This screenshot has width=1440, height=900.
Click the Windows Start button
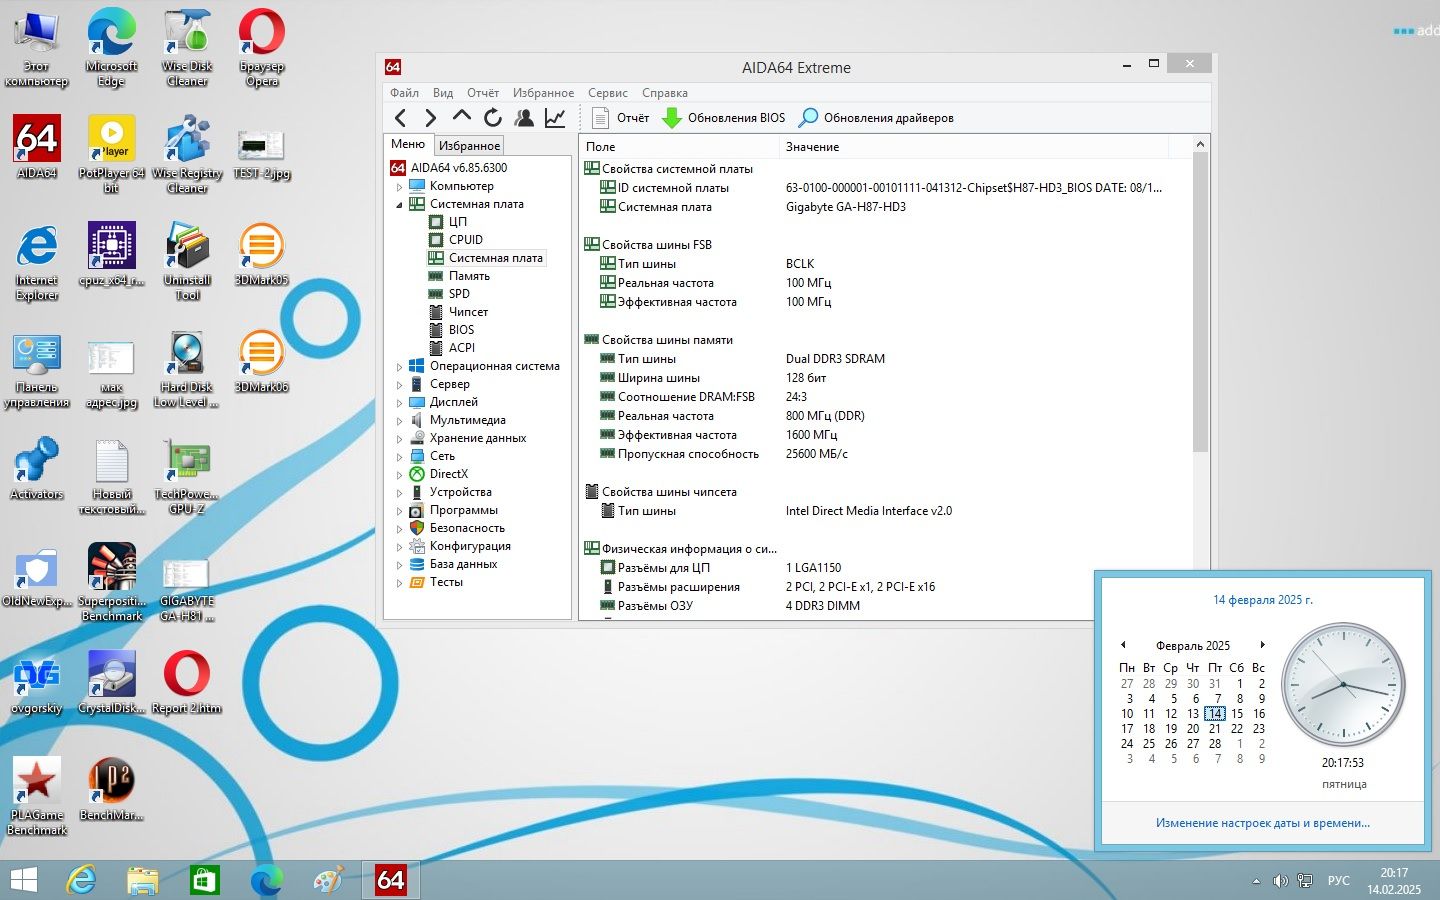23,880
